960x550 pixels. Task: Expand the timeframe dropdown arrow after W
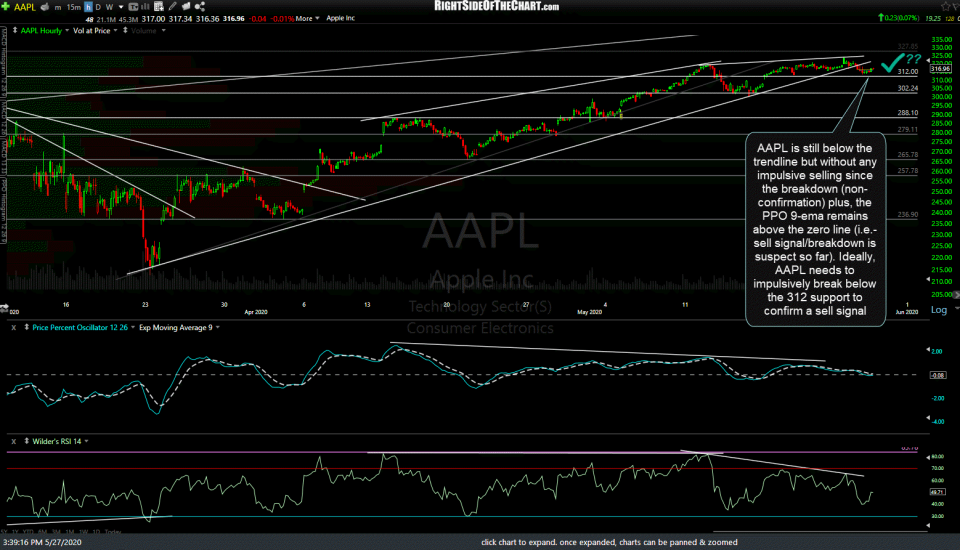[121, 7]
